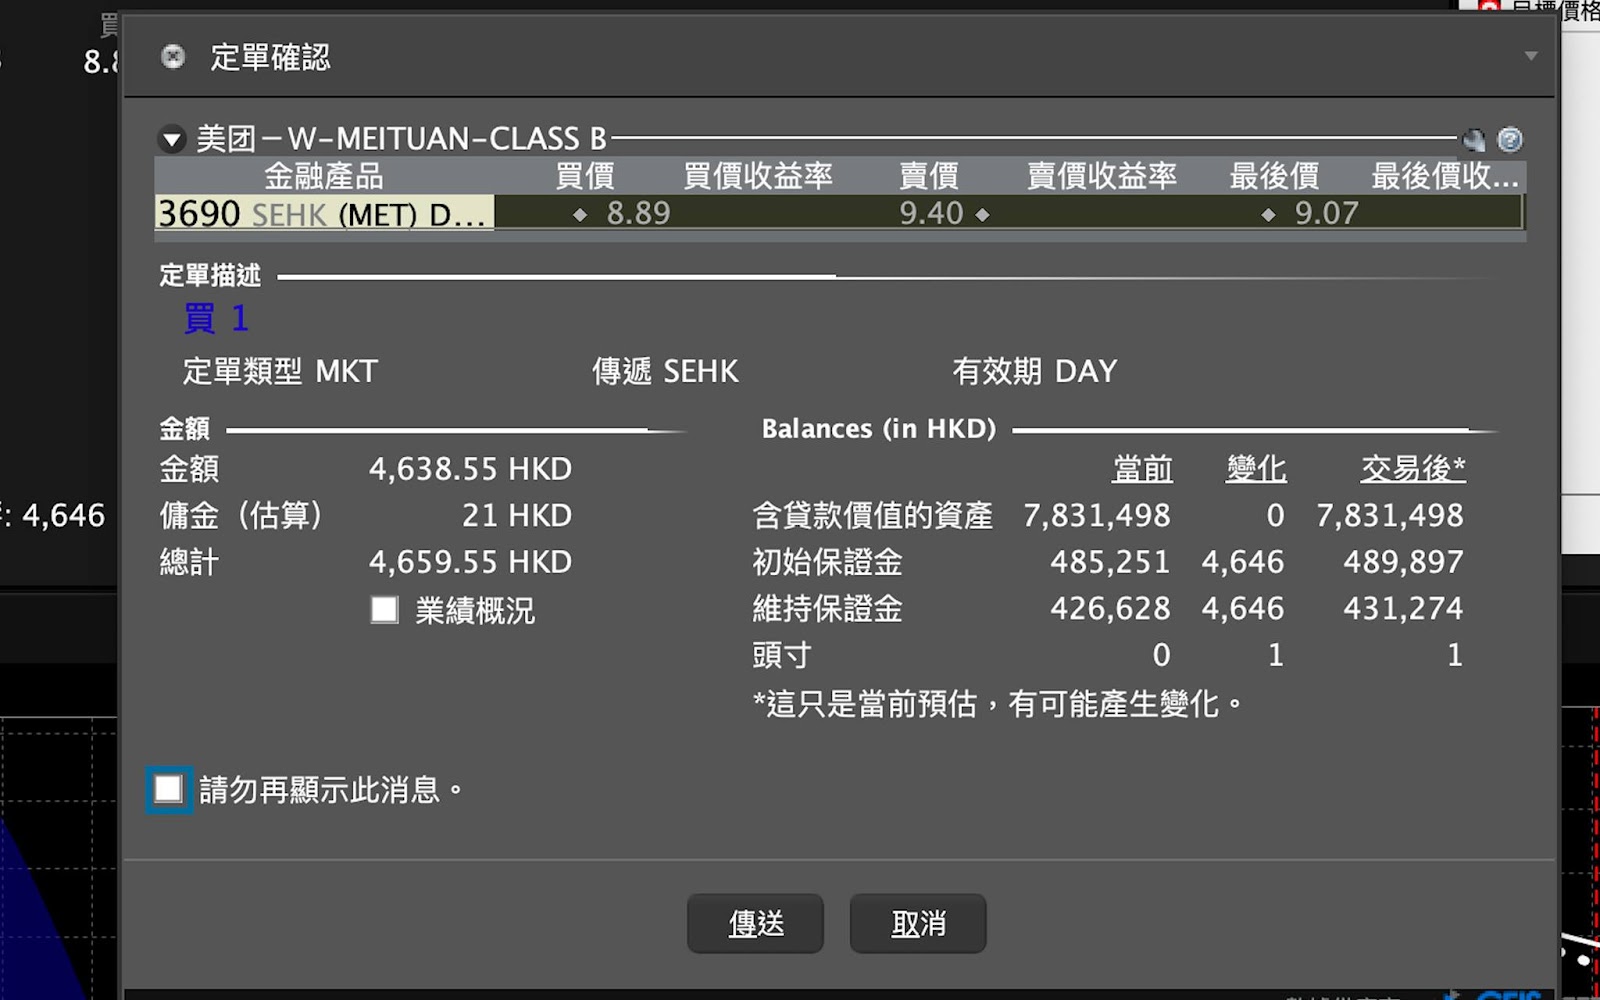Click the 最後價 column header
This screenshot has width=1600, height=1000.
pos(1274,176)
